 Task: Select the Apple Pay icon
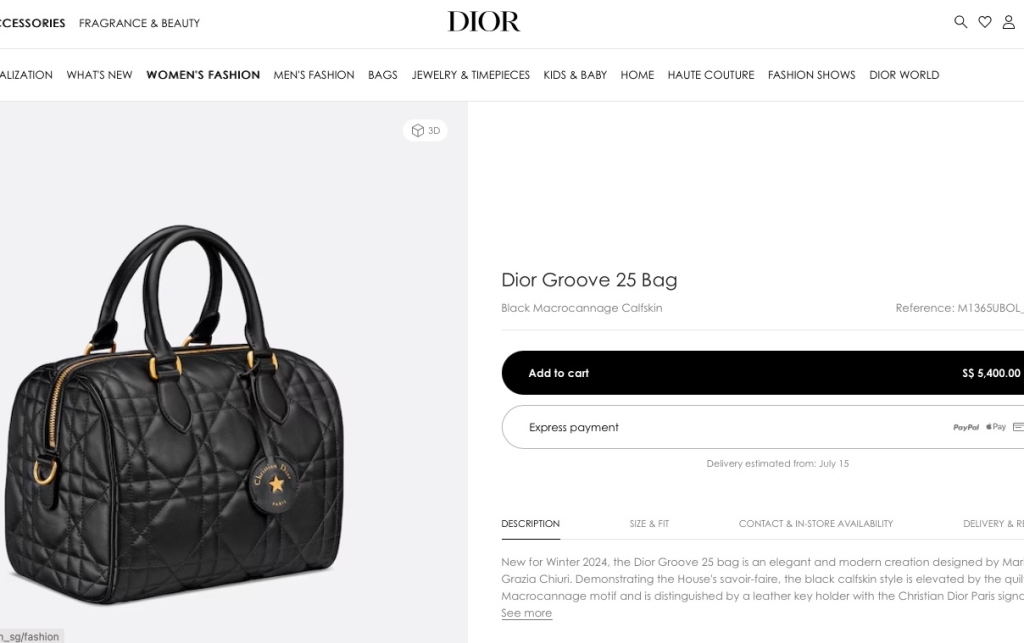coord(996,427)
